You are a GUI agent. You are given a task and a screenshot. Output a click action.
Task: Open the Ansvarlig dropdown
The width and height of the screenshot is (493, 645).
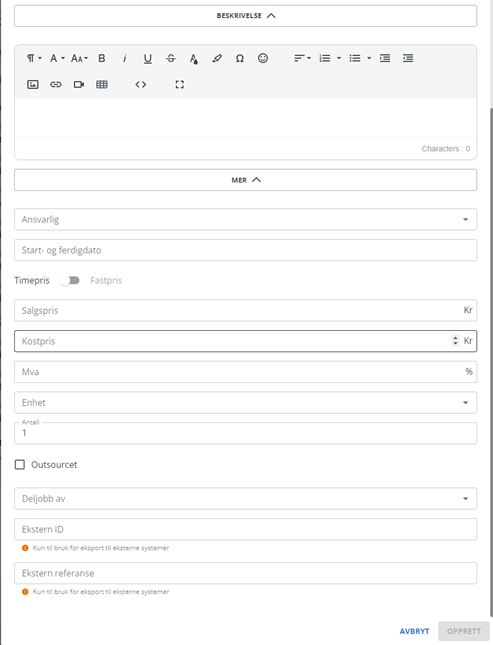pos(246,219)
